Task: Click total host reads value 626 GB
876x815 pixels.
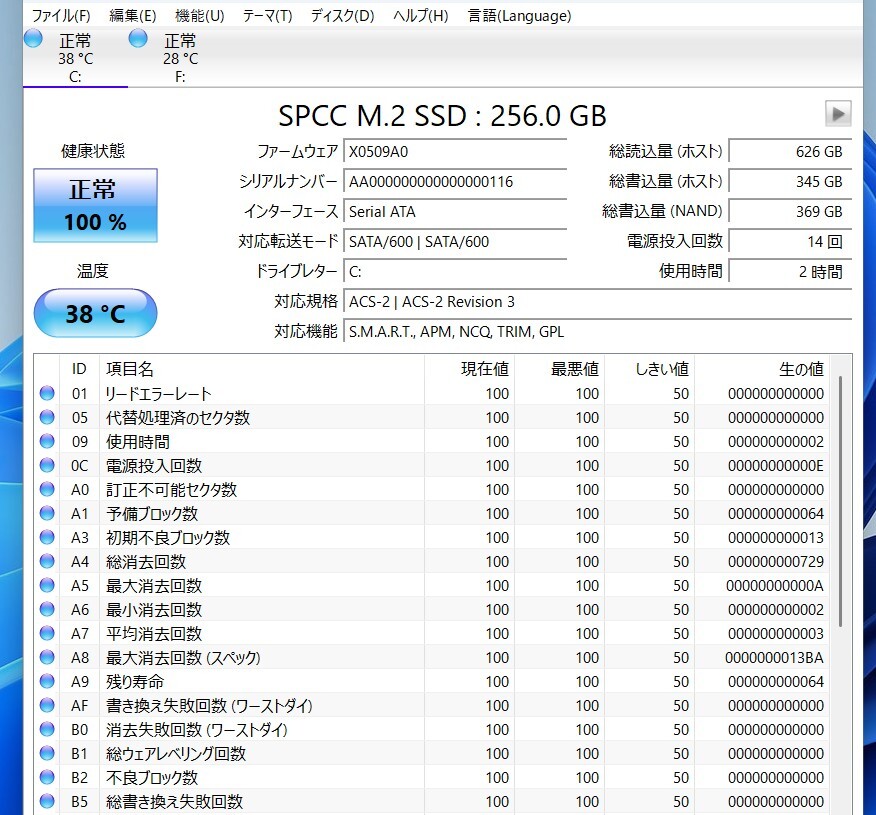Action: click(791, 152)
